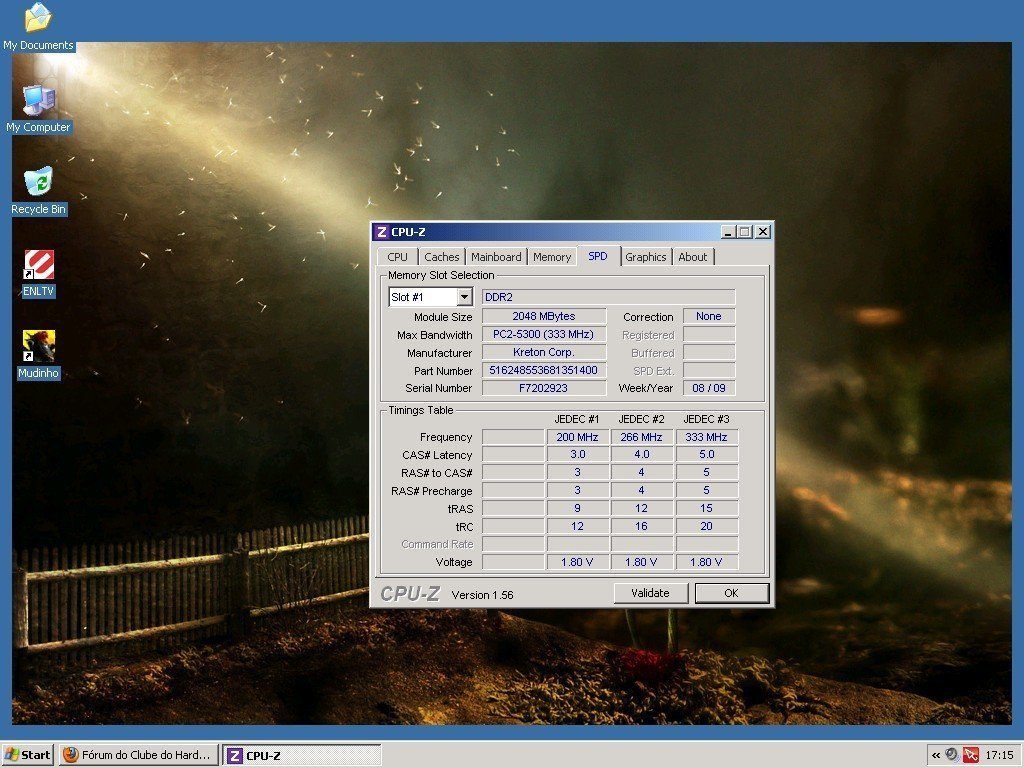Click the tRC value "20"
Viewport: 1024px width, 768px height.
tap(707, 526)
